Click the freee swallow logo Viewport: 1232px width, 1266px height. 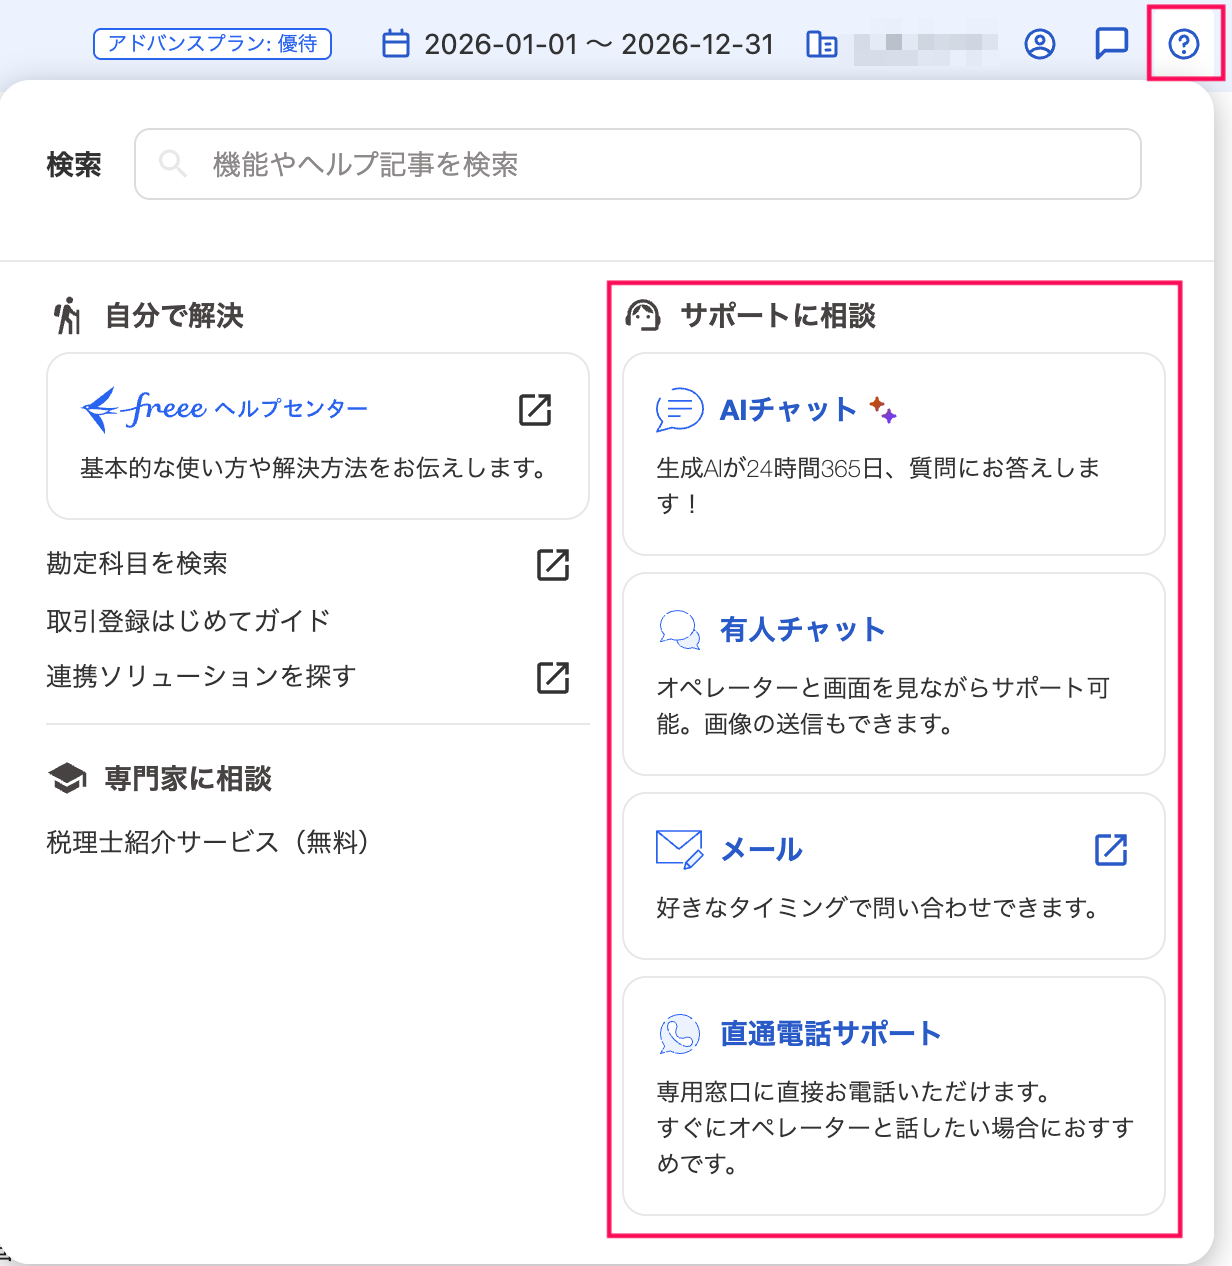pos(101,409)
